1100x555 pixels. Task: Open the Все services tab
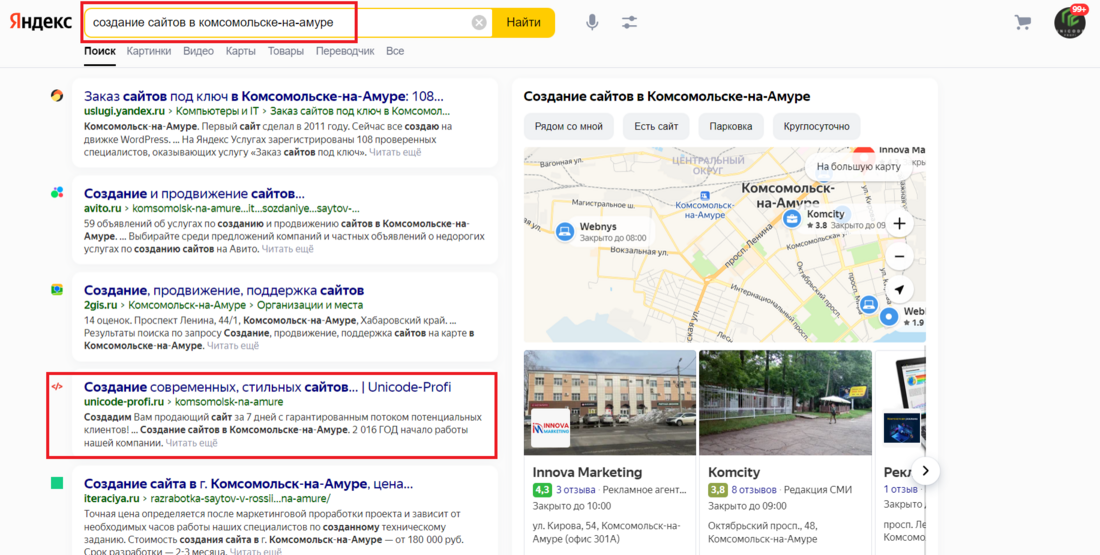point(395,51)
